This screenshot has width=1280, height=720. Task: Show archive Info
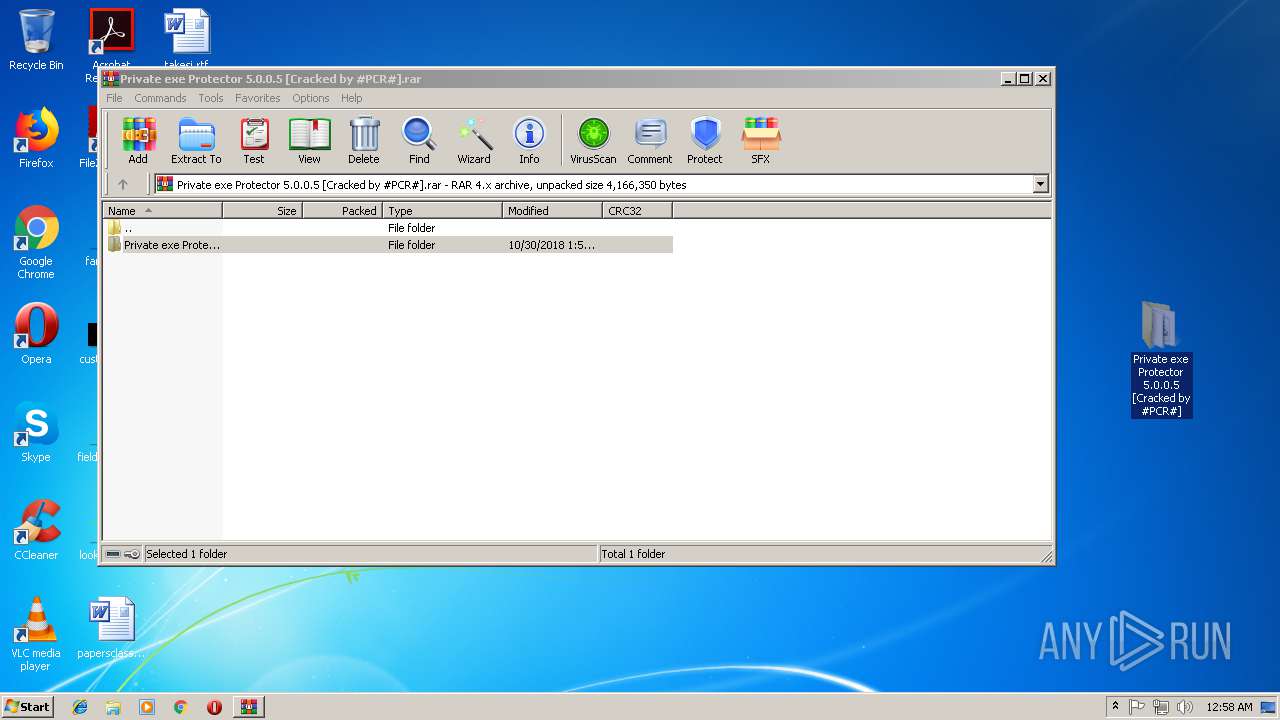tap(529, 141)
